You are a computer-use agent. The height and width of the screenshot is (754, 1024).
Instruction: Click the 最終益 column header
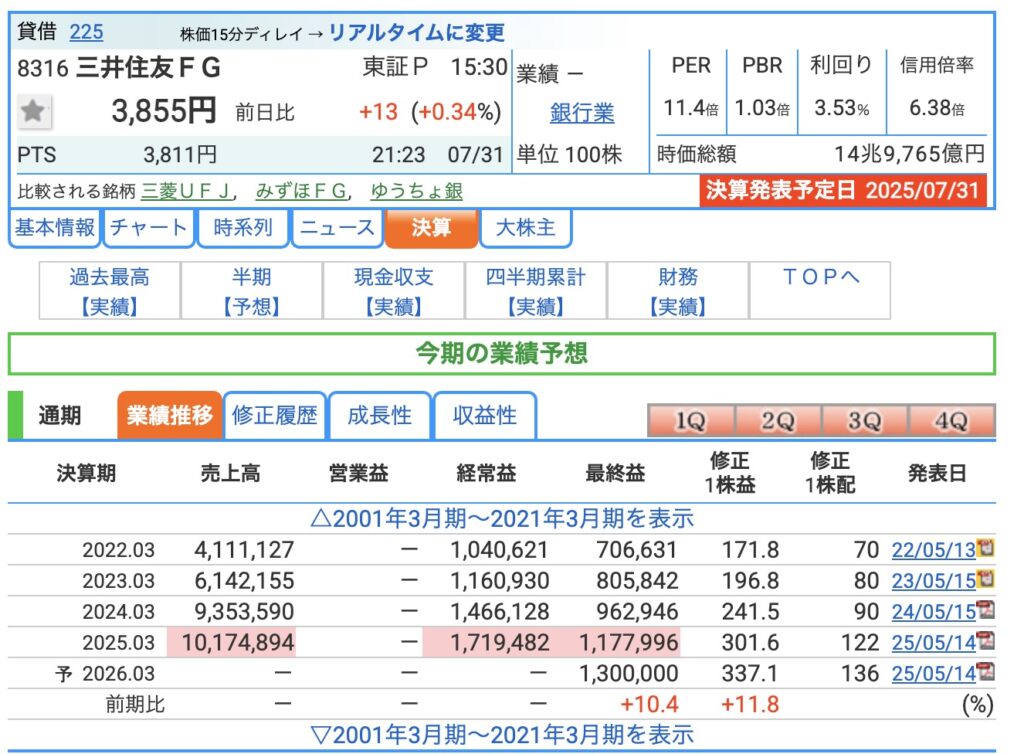(615, 473)
